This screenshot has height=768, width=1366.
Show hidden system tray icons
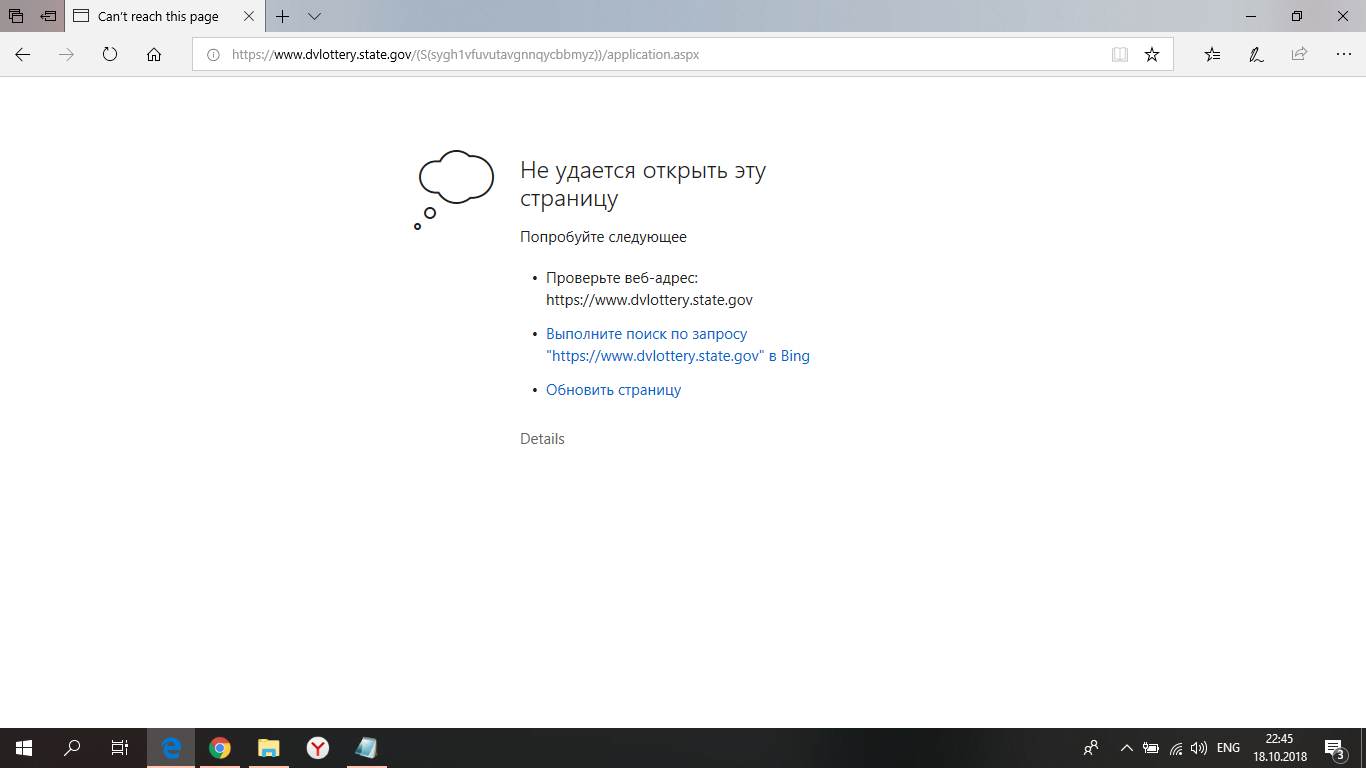pos(1126,748)
